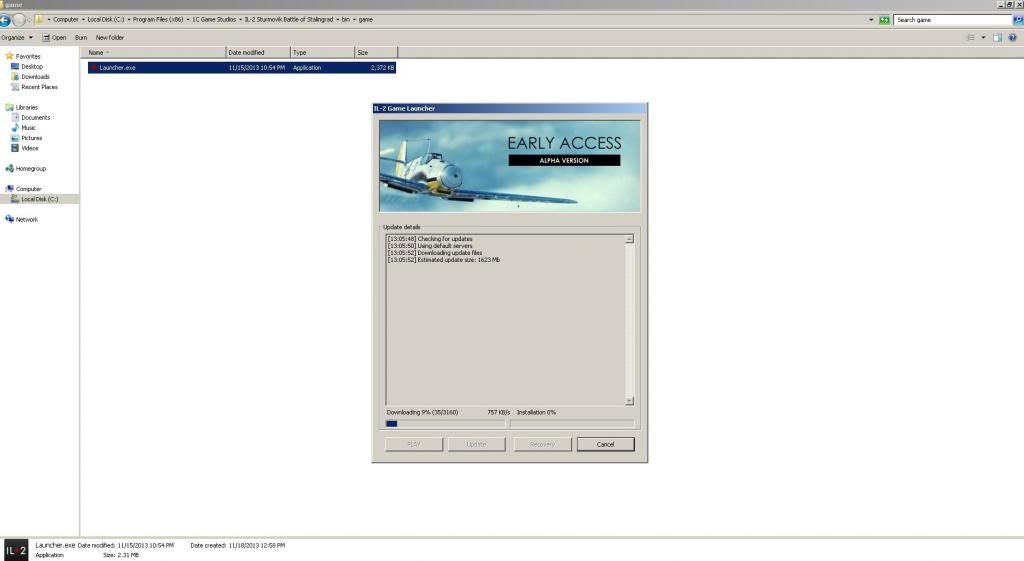Click the IL-2 Game Launcher title bar

click(x=509, y=108)
